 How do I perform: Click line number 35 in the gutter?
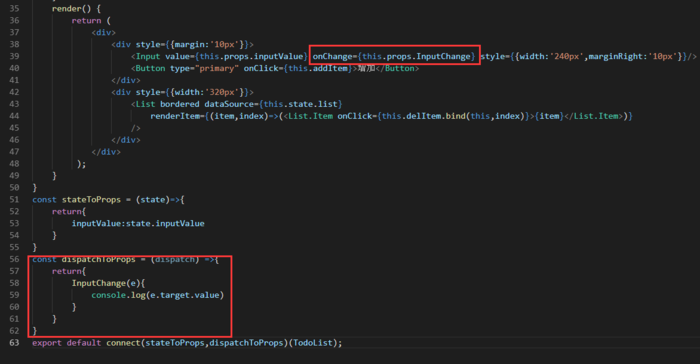coord(14,8)
